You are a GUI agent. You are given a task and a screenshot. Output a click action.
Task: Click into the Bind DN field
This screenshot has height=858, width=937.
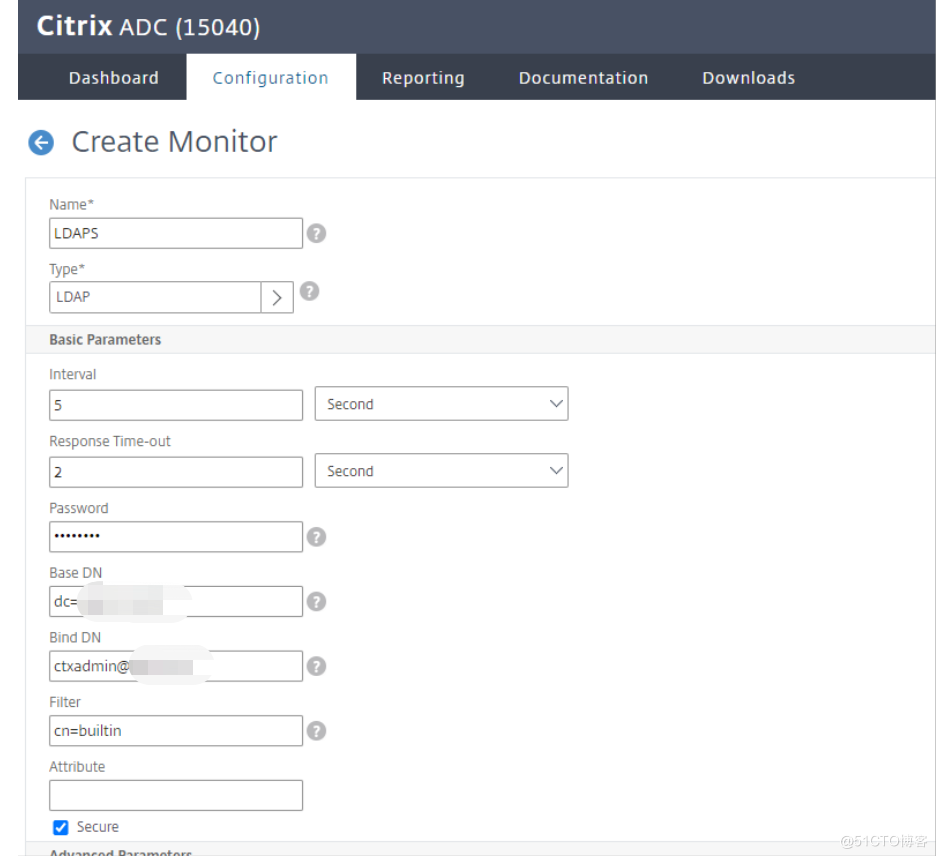pos(176,666)
